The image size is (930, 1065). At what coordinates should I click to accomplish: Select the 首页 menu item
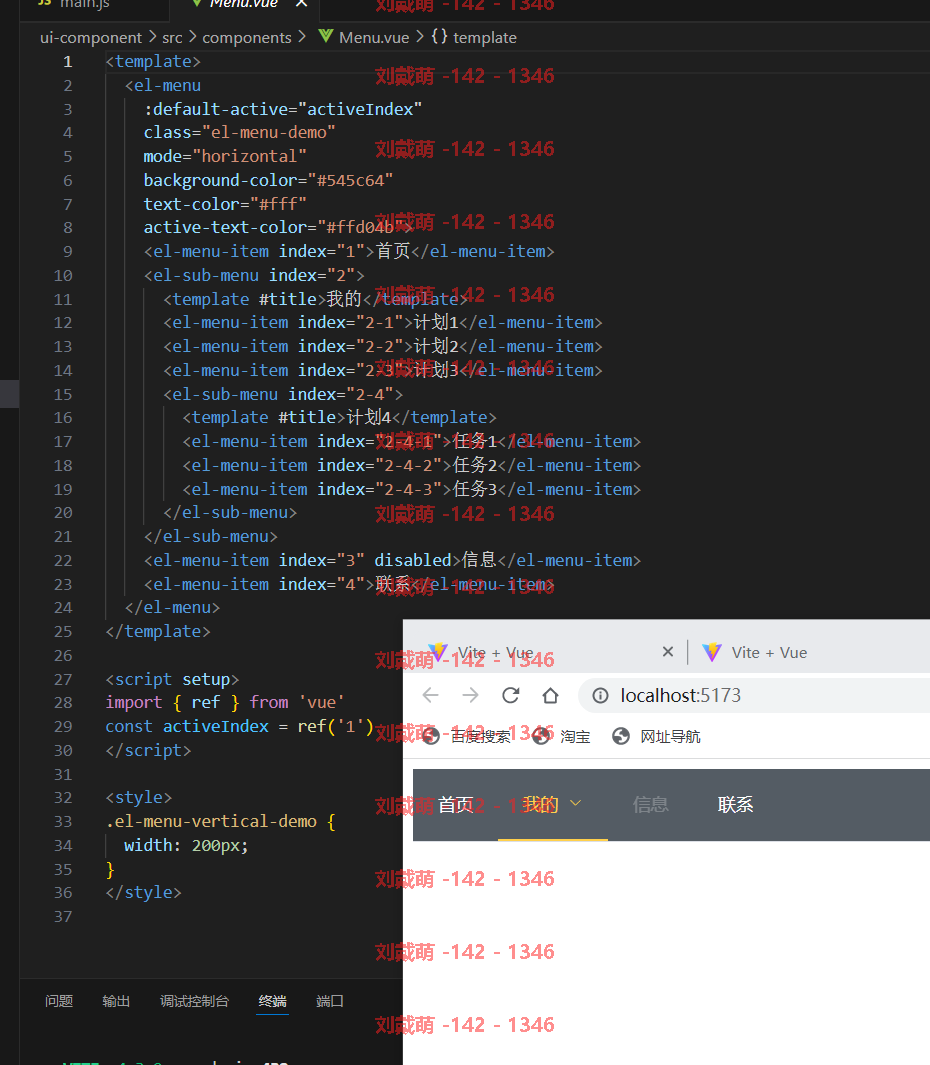[456, 805]
